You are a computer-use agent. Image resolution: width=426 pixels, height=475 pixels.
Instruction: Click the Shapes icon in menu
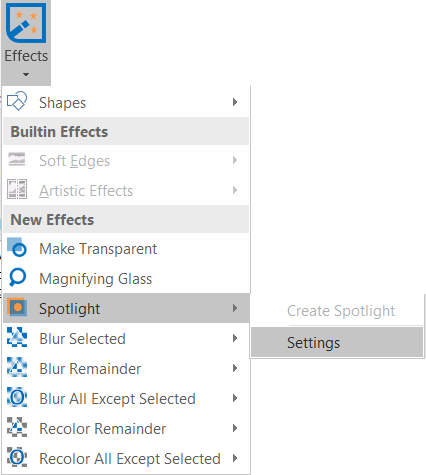pos(17,101)
